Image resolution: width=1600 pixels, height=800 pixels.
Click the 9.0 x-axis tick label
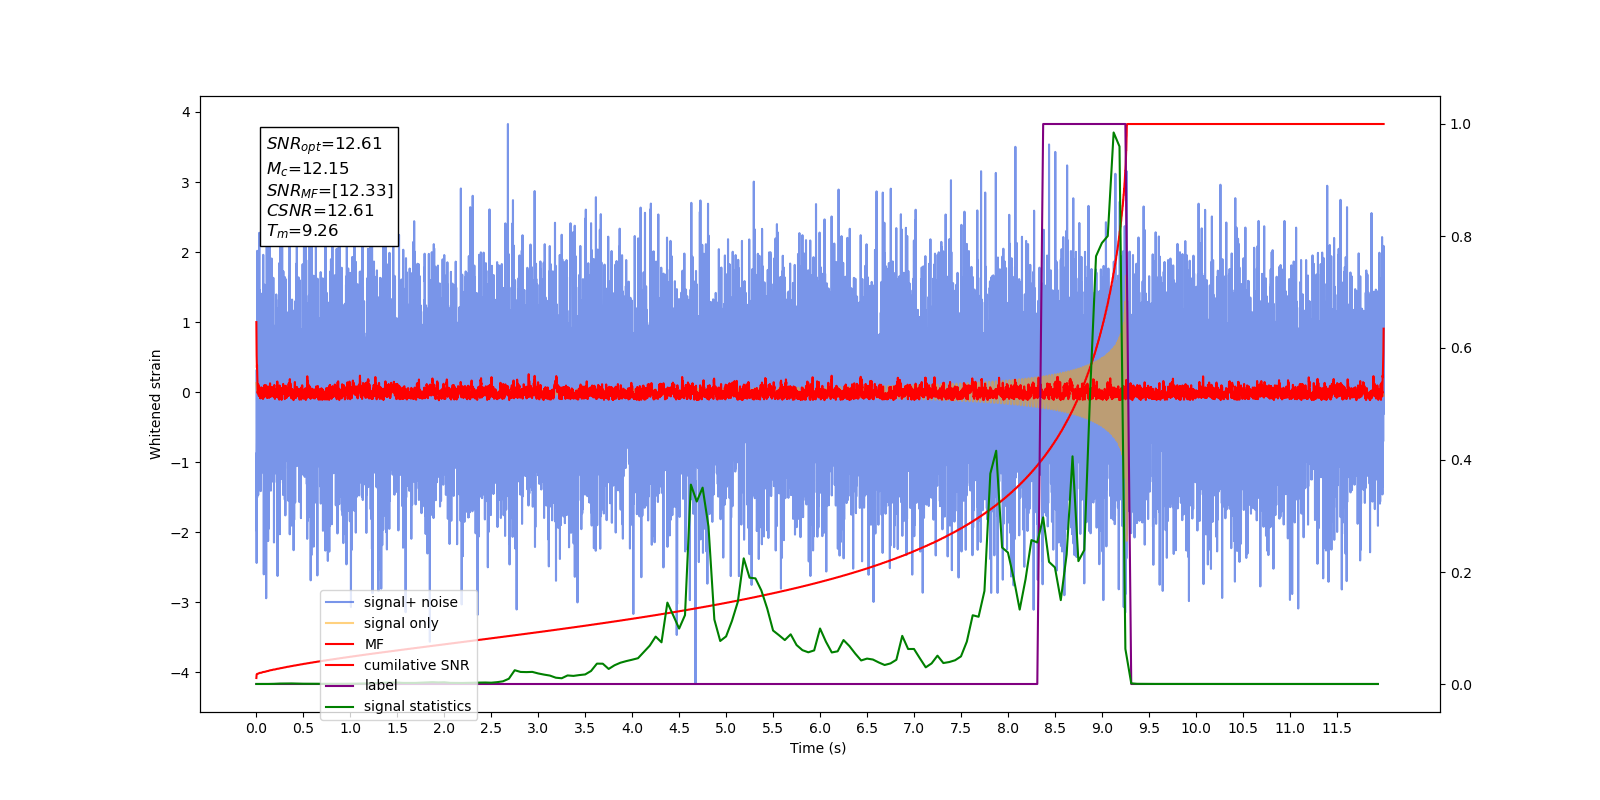click(x=1102, y=728)
